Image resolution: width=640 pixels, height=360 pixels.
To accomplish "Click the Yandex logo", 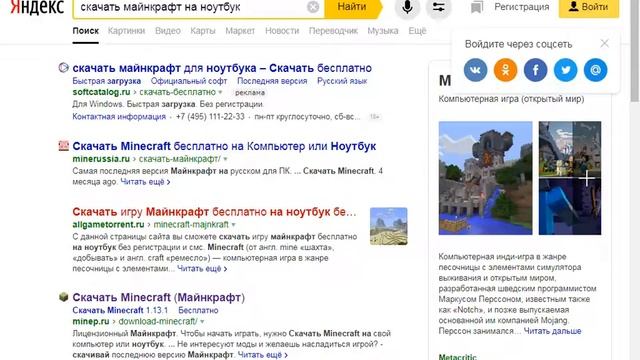I will 37,7.
